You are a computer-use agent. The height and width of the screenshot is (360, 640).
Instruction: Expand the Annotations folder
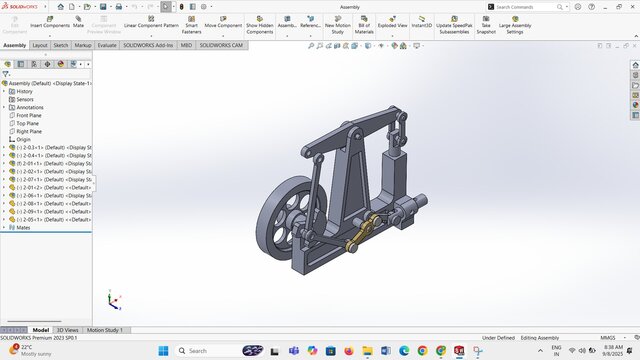pos(4,107)
